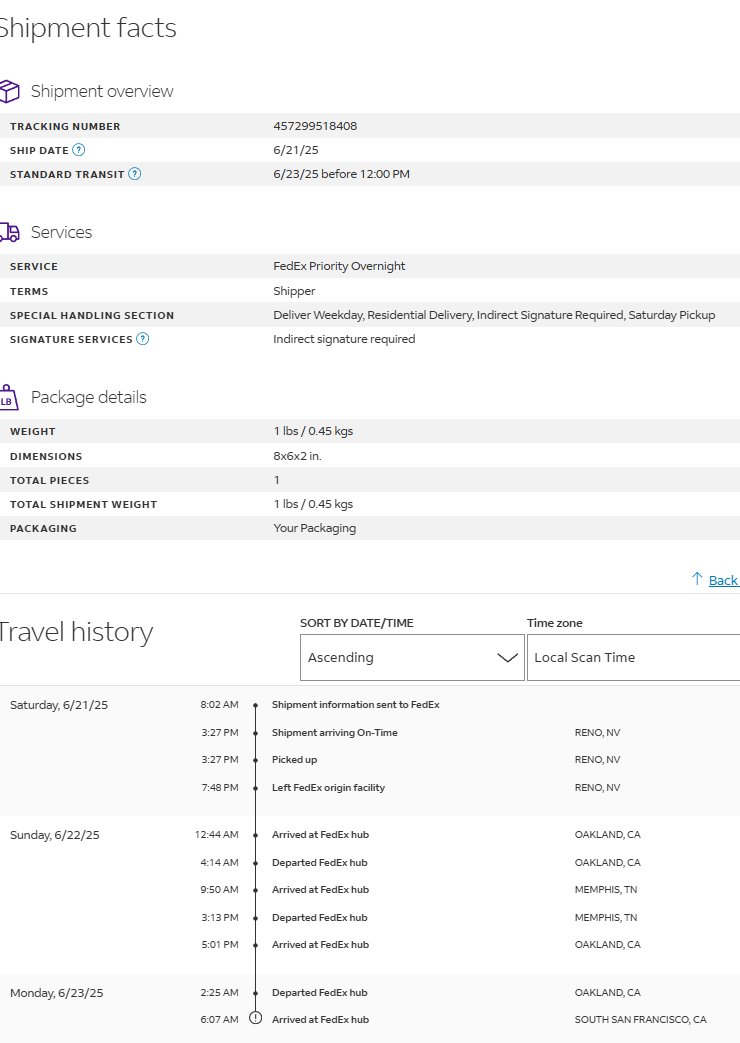The image size is (740, 1043).
Task: Click 'Left FedEx origin facility' entry
Action: 328,788
